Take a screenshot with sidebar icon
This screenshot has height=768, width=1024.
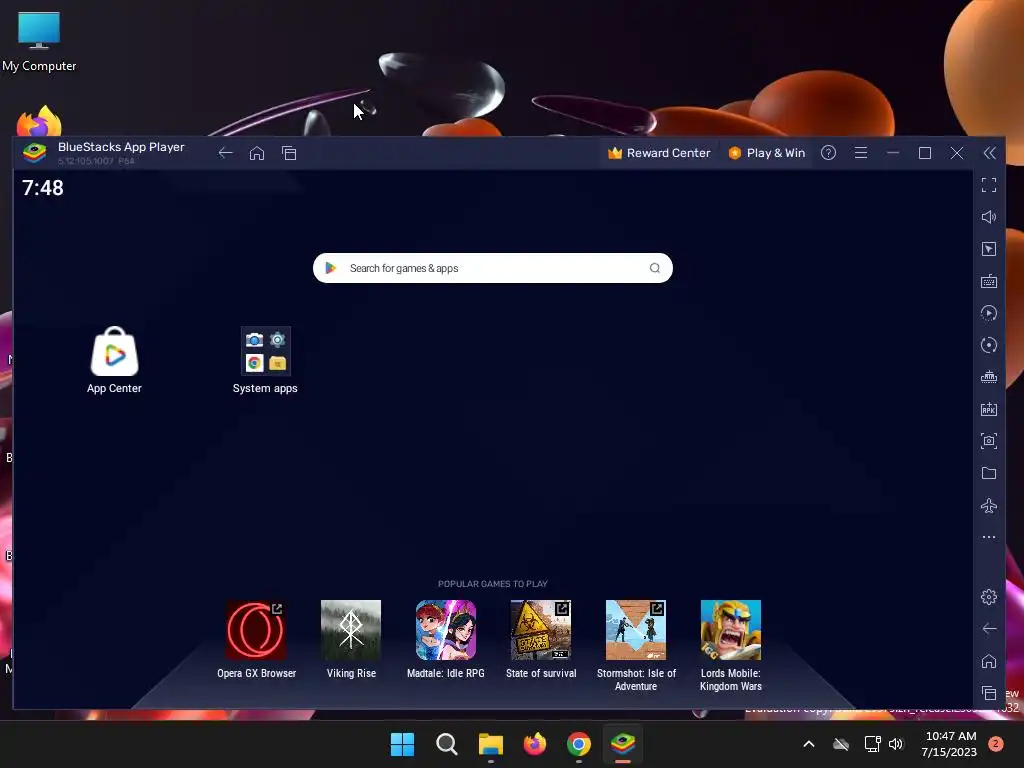(x=989, y=441)
